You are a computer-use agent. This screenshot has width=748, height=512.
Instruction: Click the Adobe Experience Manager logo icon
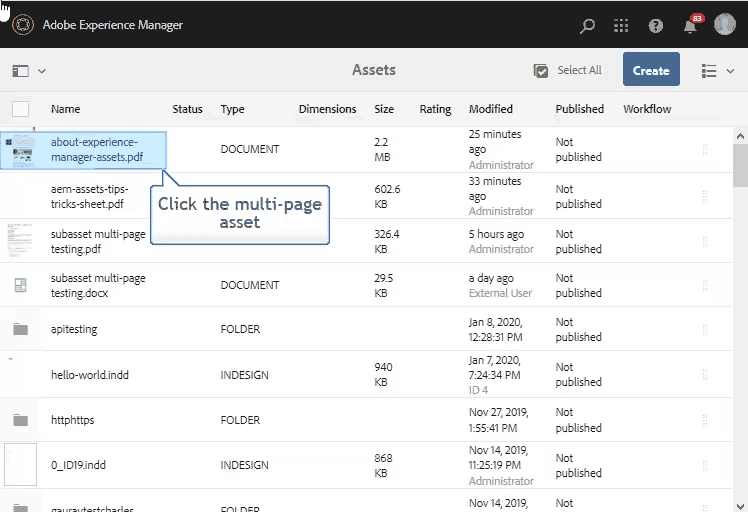tap(21, 25)
